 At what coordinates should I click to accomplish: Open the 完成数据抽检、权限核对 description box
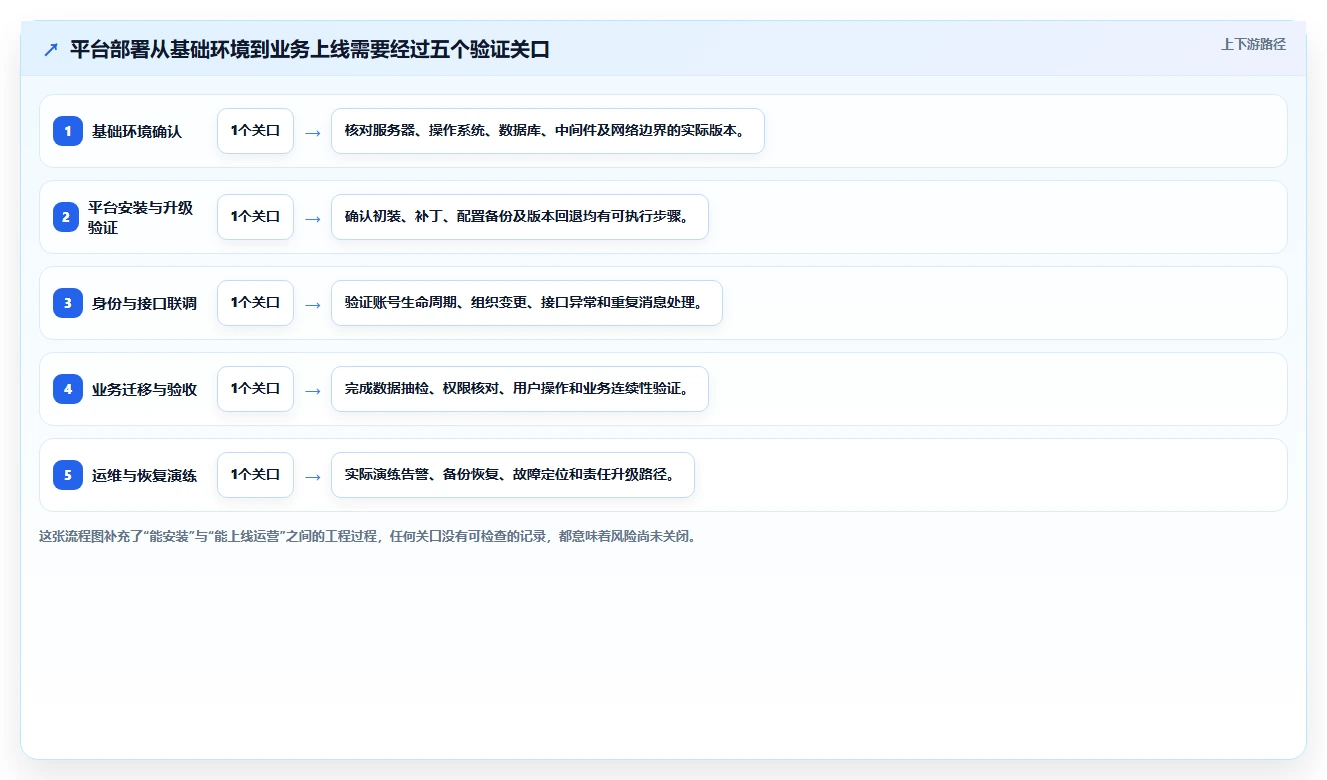click(x=520, y=389)
